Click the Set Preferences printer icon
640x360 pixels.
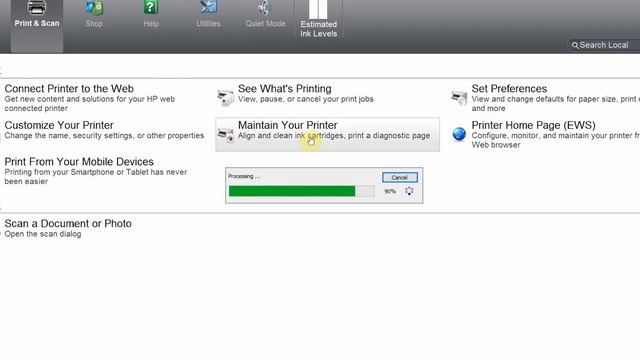tap(459, 98)
